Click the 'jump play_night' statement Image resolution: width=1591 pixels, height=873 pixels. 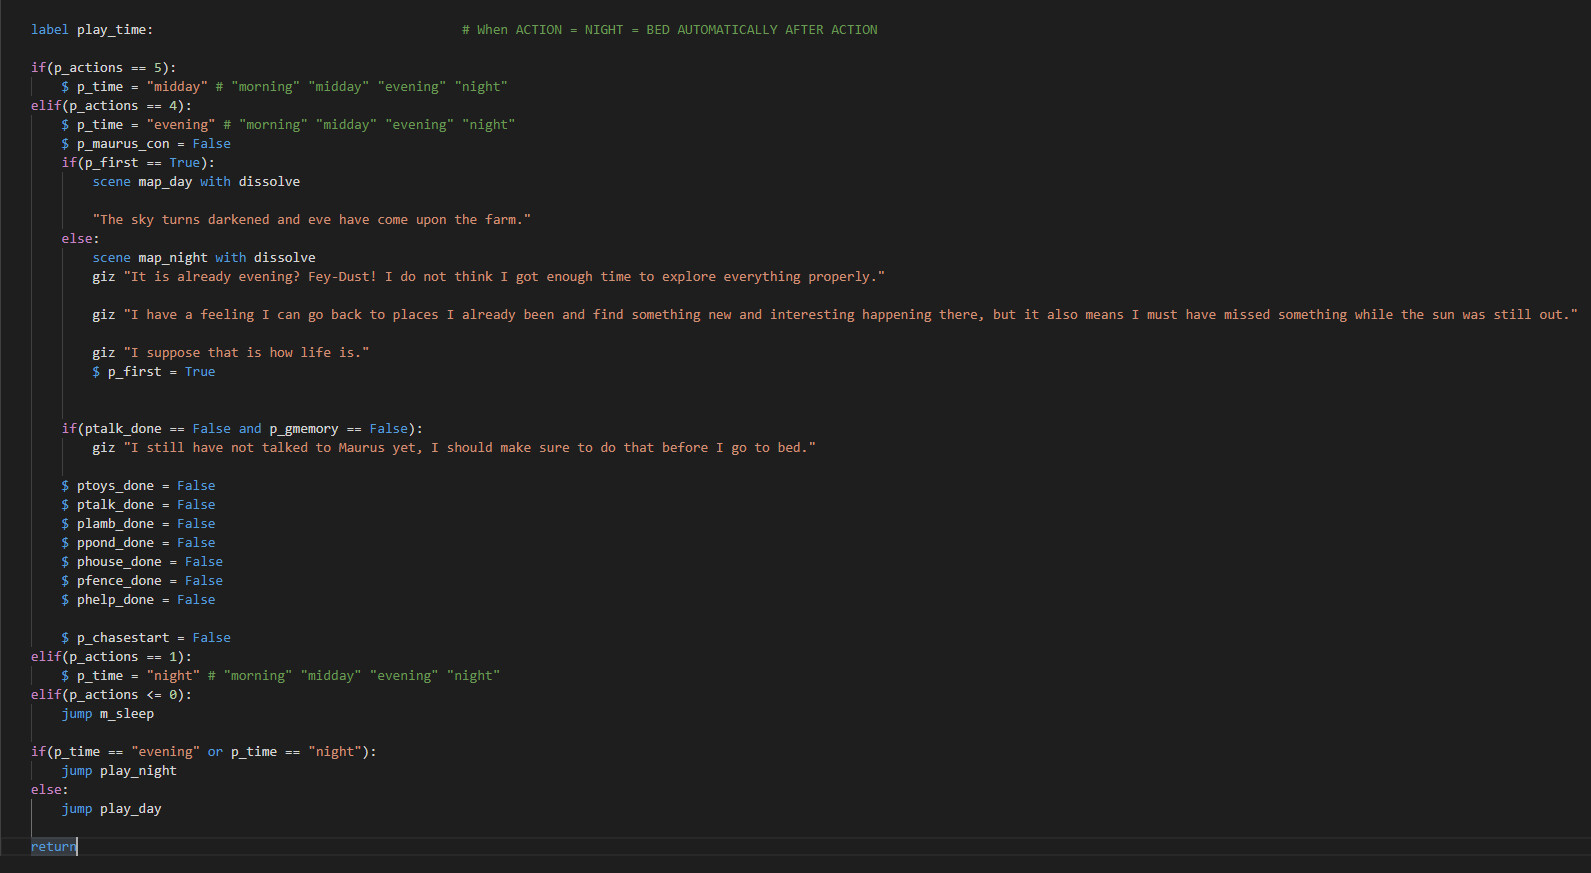pyautogui.click(x=119, y=771)
